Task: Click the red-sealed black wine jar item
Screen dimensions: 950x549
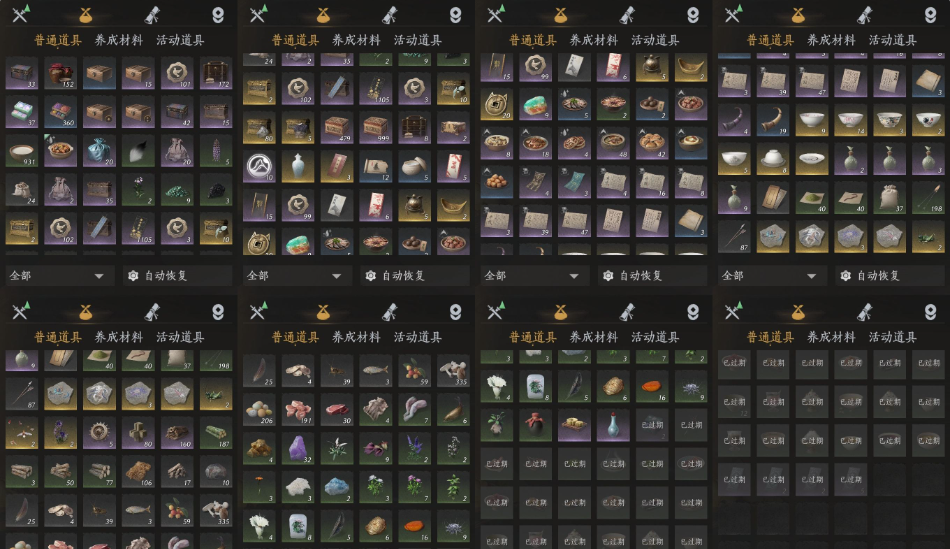Action: (x=536, y=424)
